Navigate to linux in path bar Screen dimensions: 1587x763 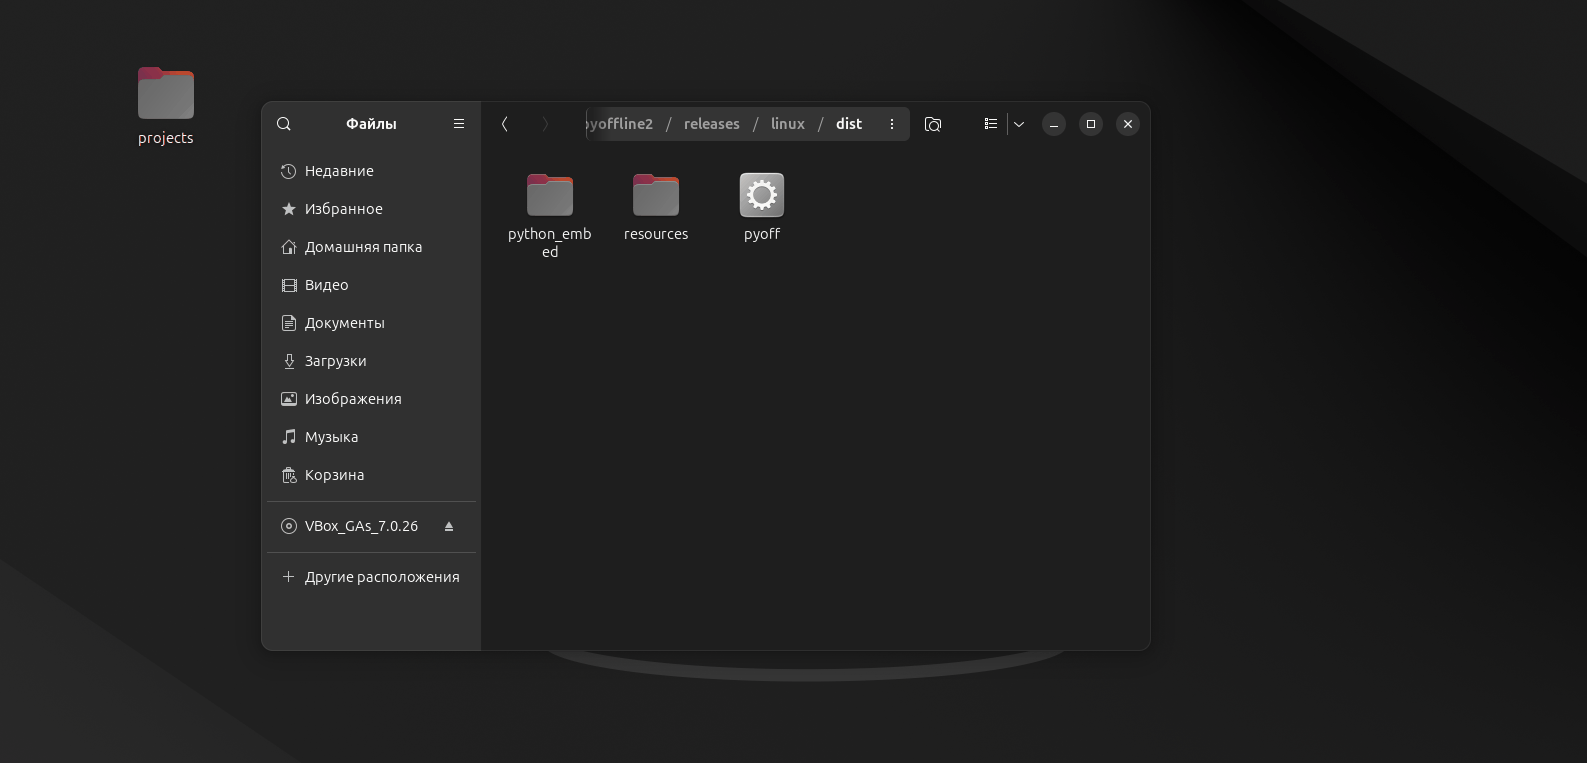pyautogui.click(x=788, y=124)
